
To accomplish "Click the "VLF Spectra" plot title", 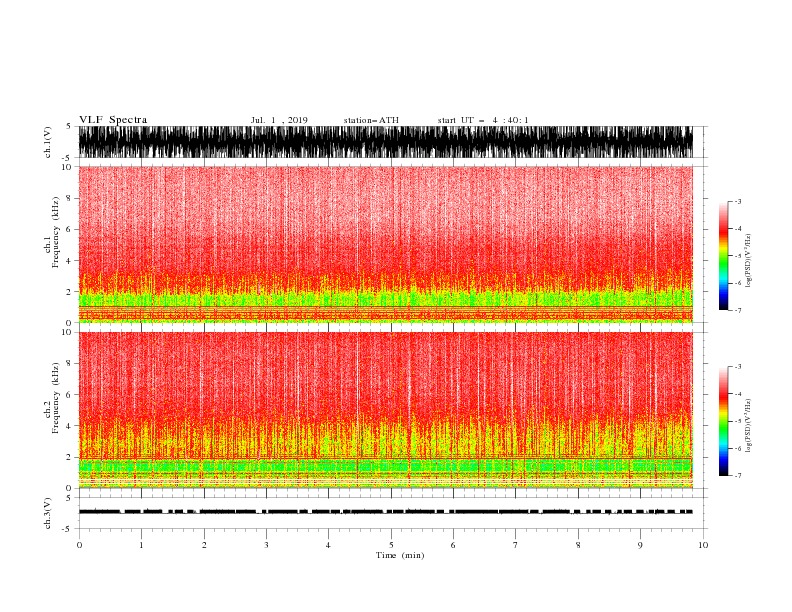I will (113, 120).
